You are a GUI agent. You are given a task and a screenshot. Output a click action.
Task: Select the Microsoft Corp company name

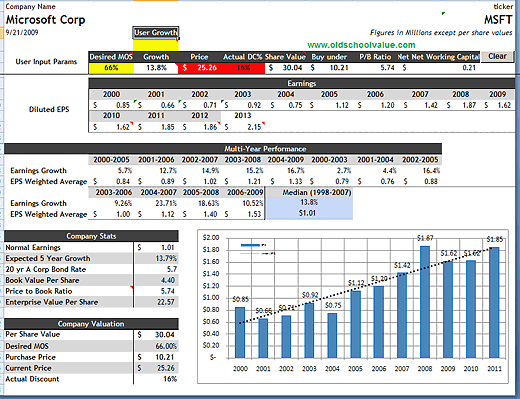46,20
